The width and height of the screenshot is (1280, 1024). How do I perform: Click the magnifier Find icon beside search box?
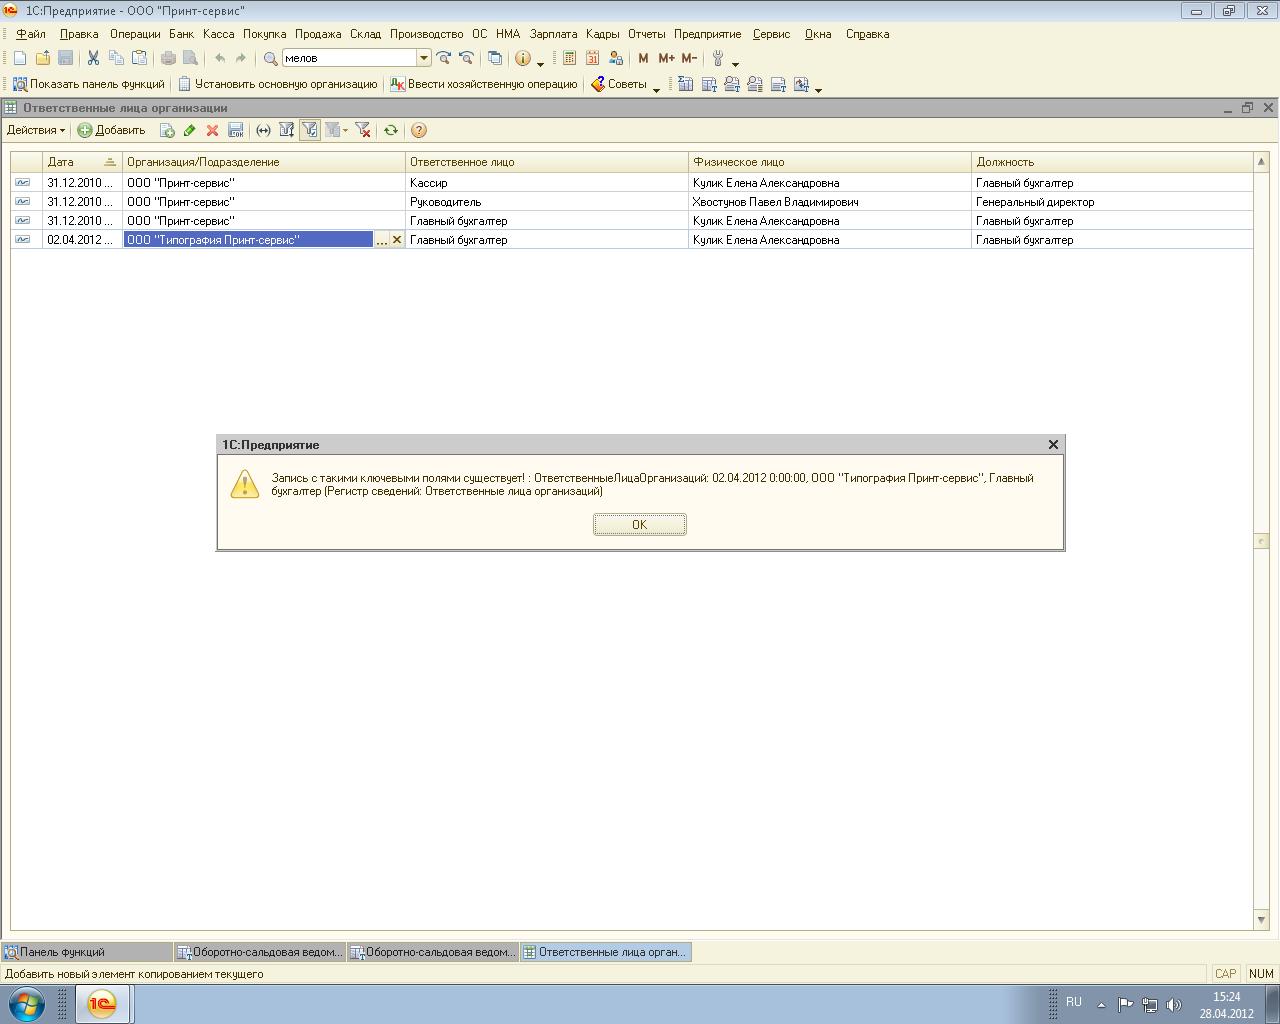tap(270, 58)
